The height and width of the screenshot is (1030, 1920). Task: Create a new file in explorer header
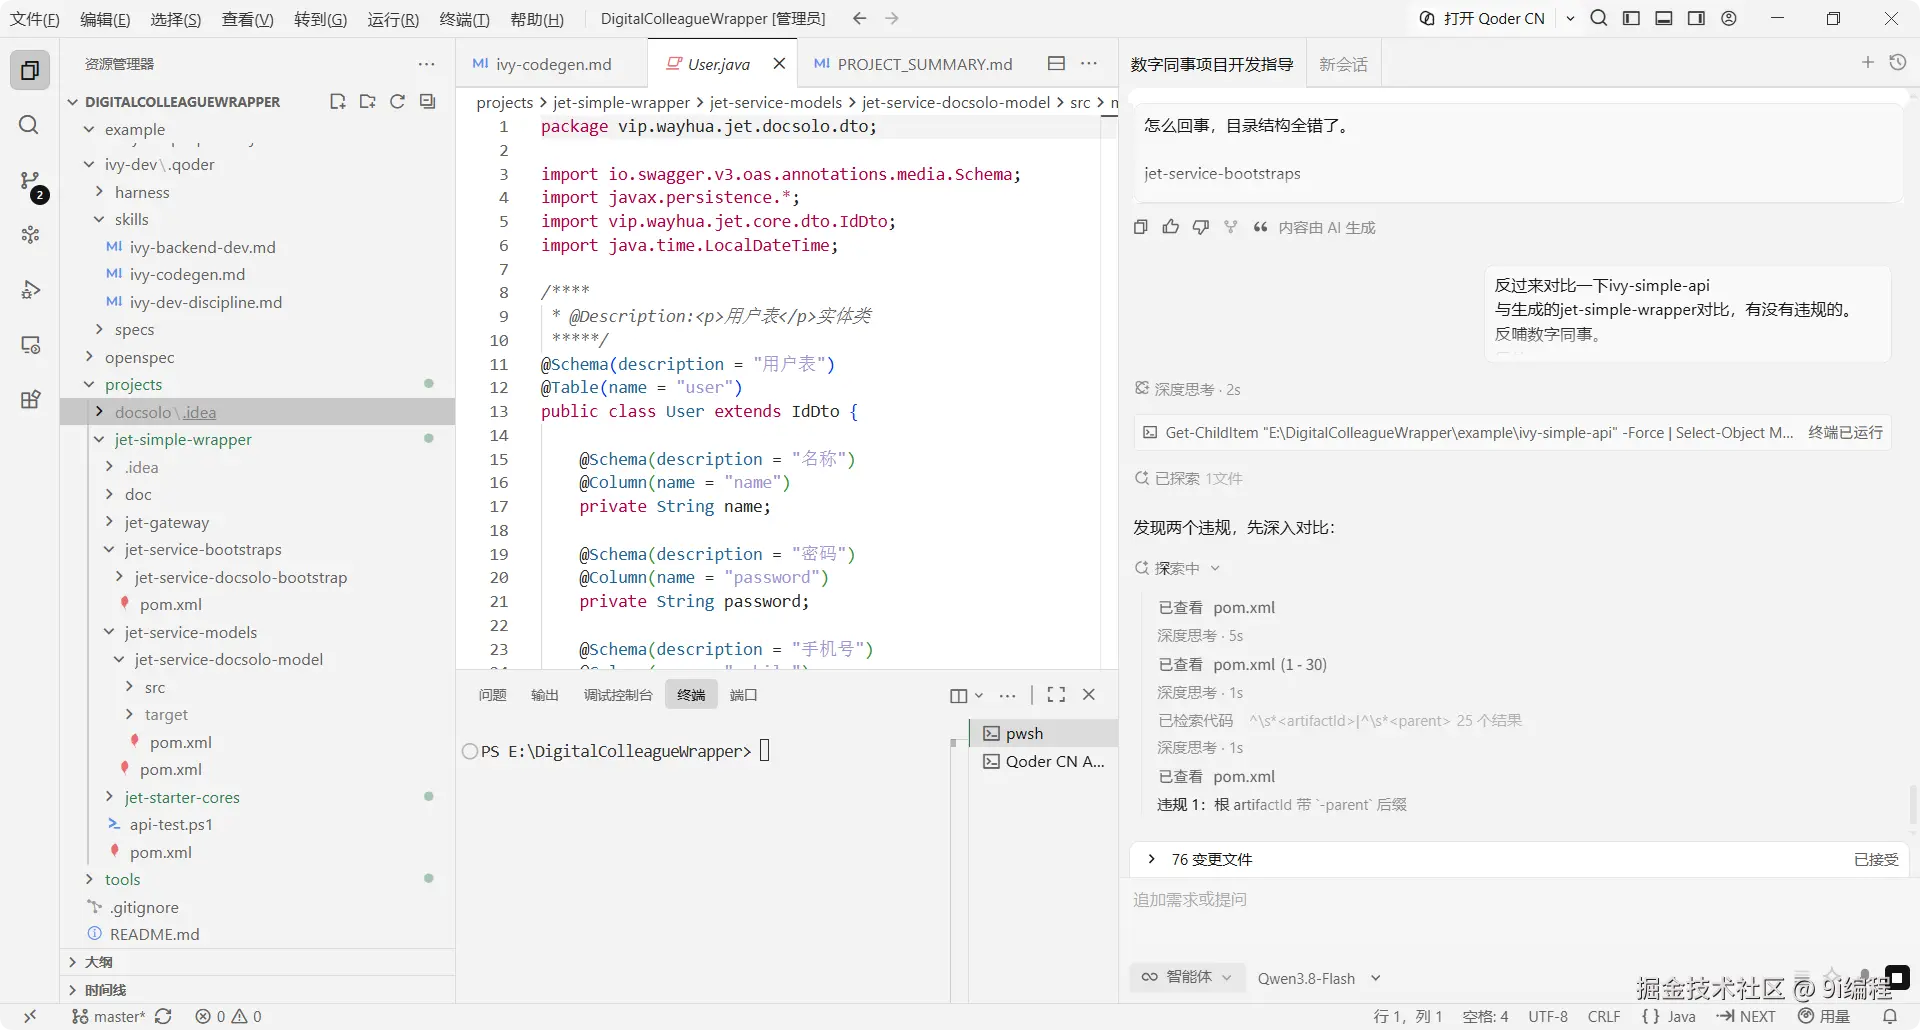[338, 102]
